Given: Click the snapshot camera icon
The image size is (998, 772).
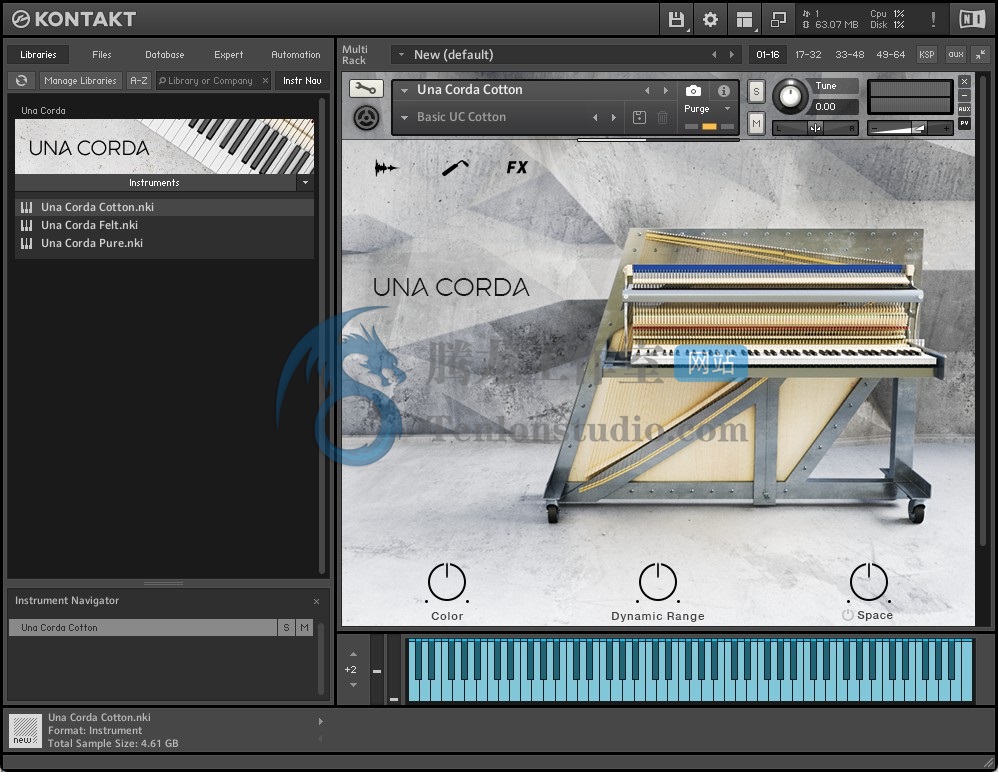Looking at the screenshot, I should tap(693, 90).
